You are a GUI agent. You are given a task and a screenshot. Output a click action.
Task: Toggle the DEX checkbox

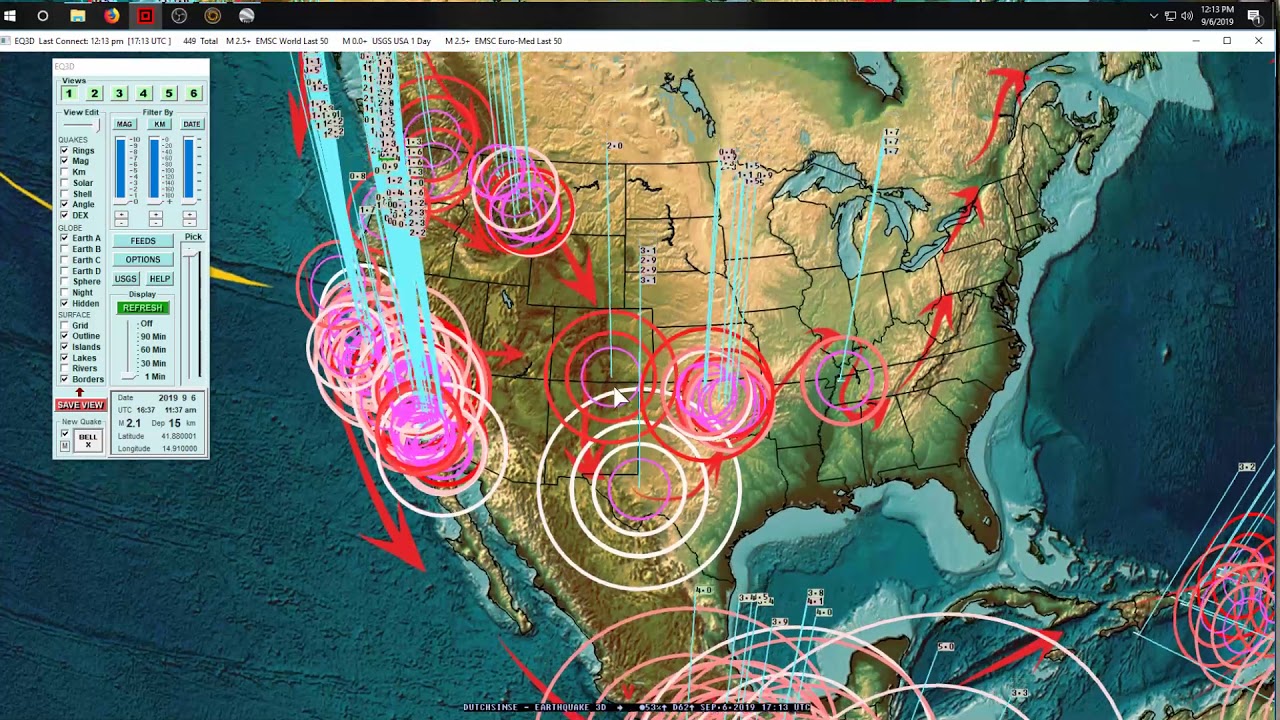tap(64, 215)
